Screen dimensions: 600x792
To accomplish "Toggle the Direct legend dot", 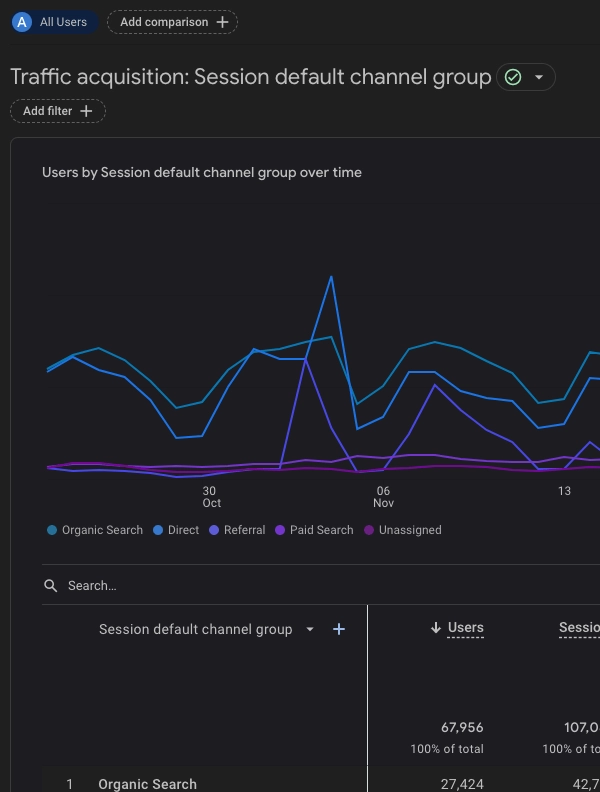I will [x=158, y=530].
